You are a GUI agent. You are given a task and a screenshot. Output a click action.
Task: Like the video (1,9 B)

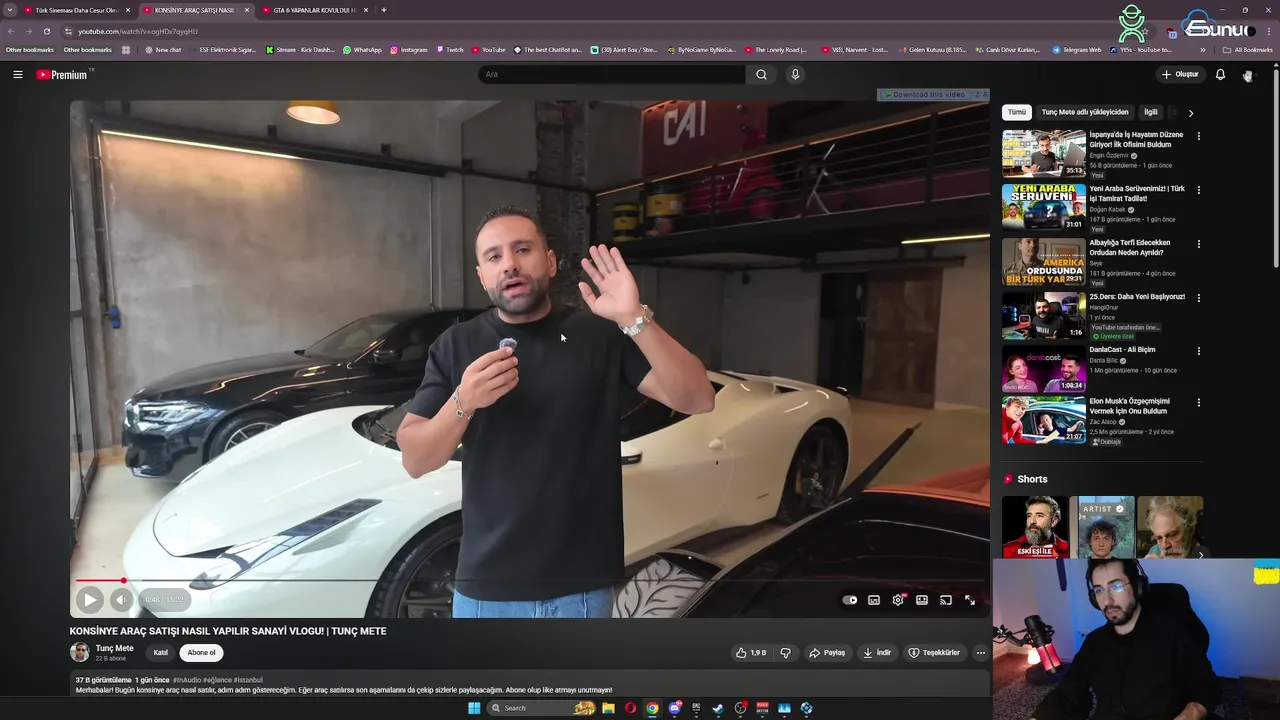click(751, 653)
